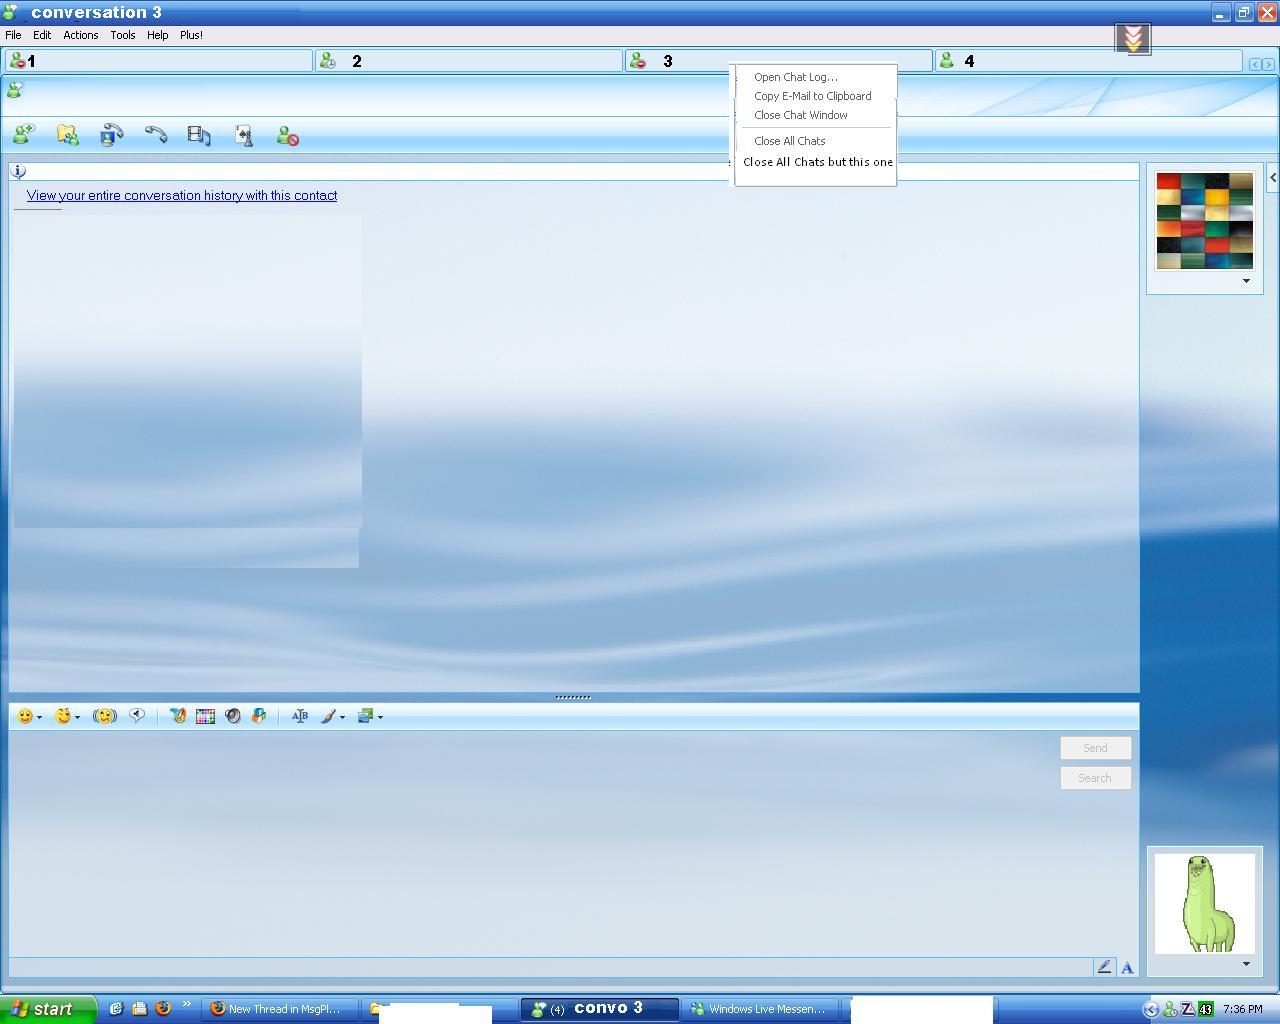Collapse the side panel with the arrow
The height and width of the screenshot is (1024, 1280).
1272,178
